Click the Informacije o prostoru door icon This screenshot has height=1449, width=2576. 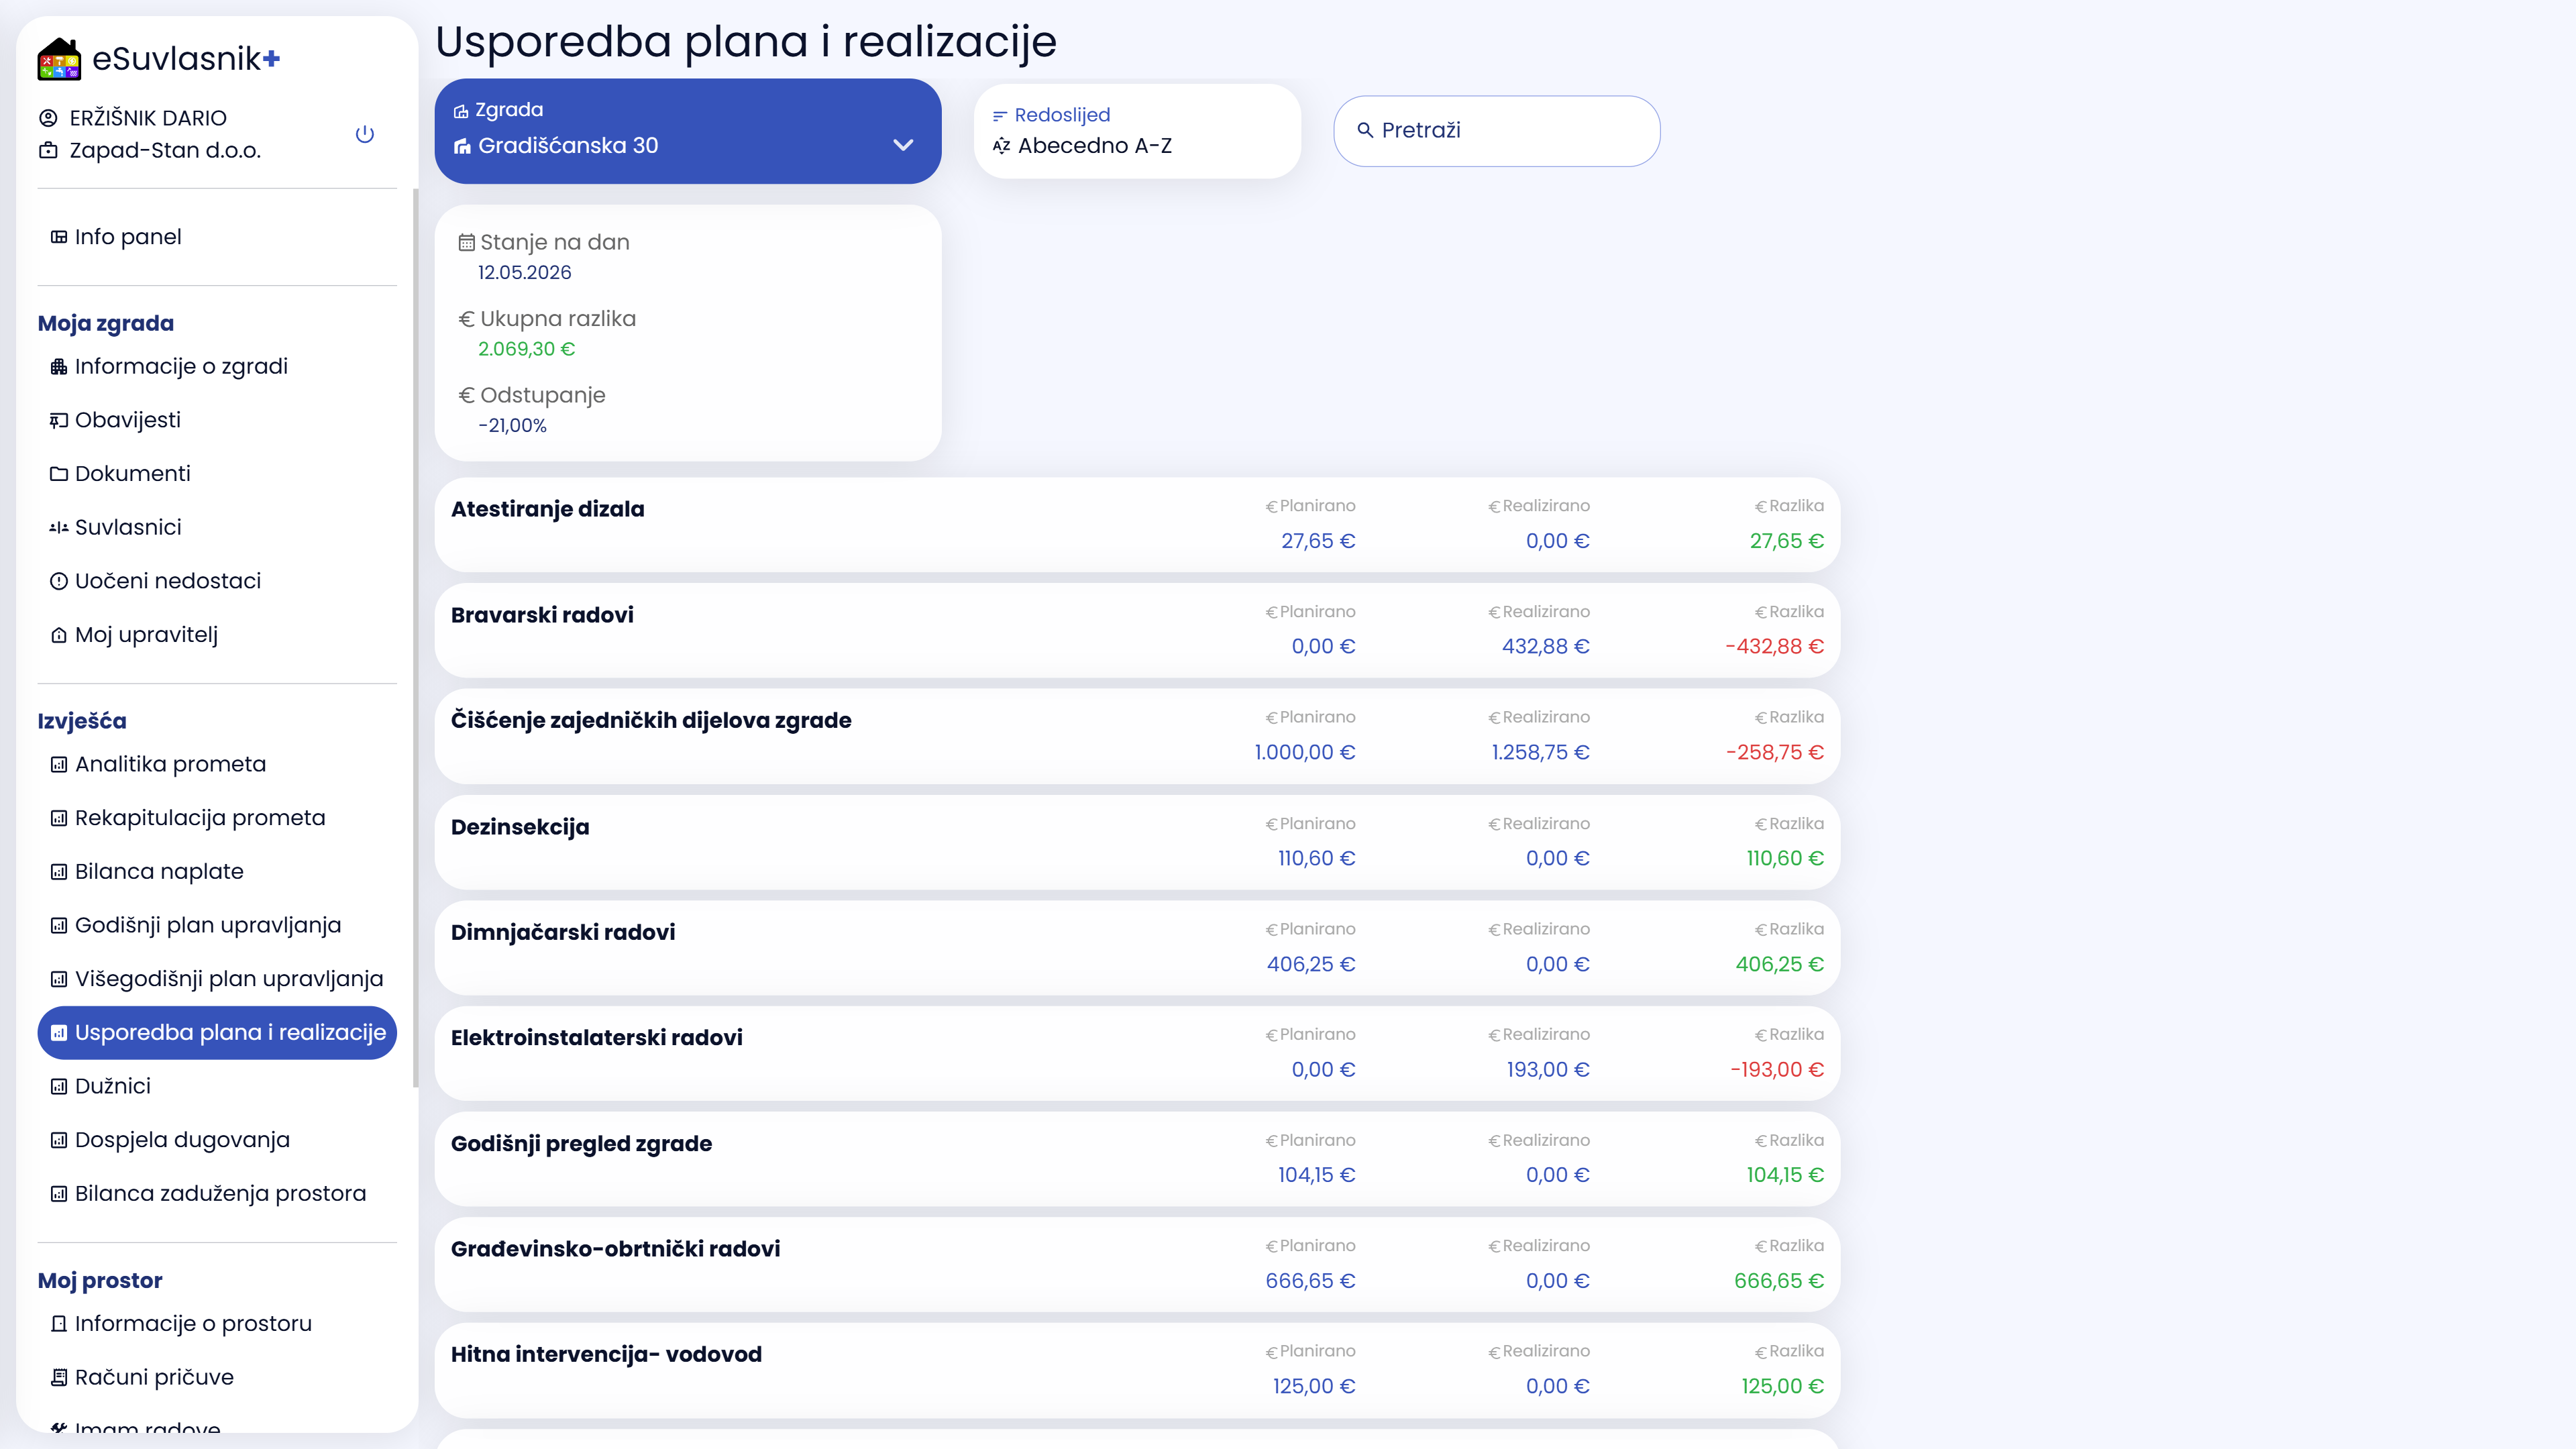59,1324
